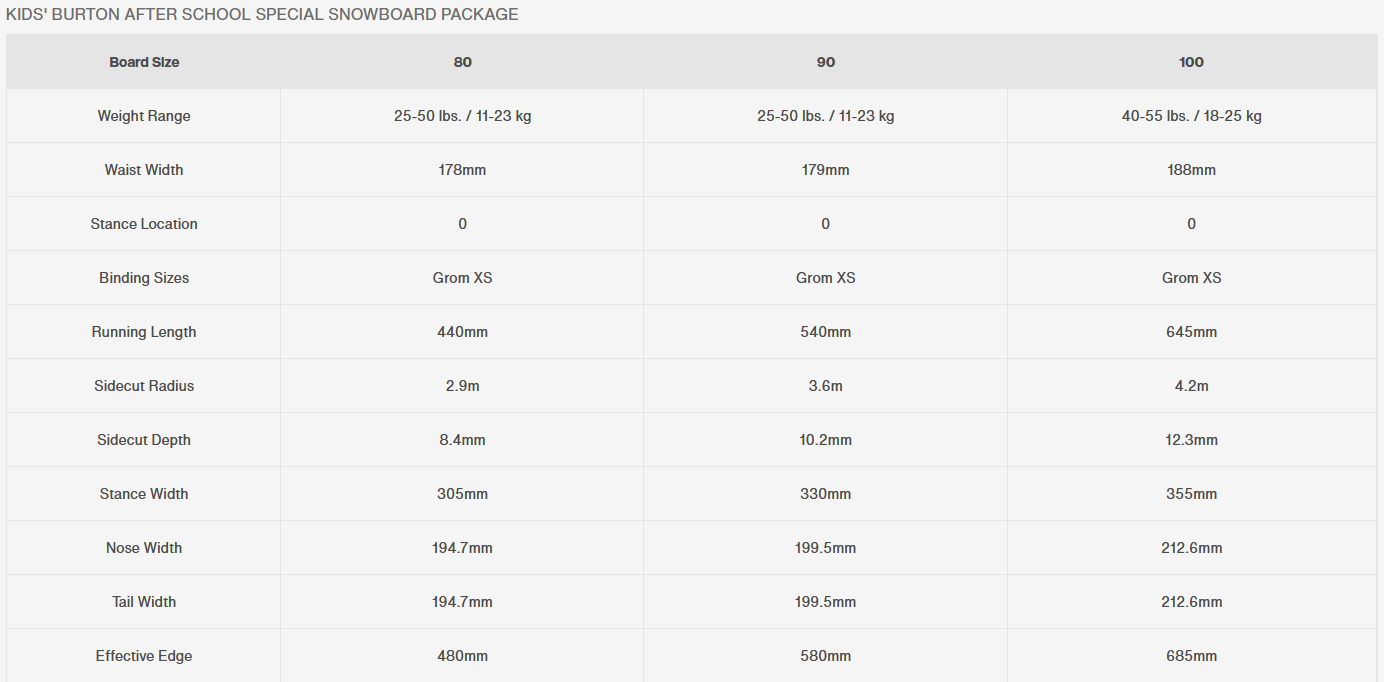Click the 645mm running length value

click(x=1191, y=332)
